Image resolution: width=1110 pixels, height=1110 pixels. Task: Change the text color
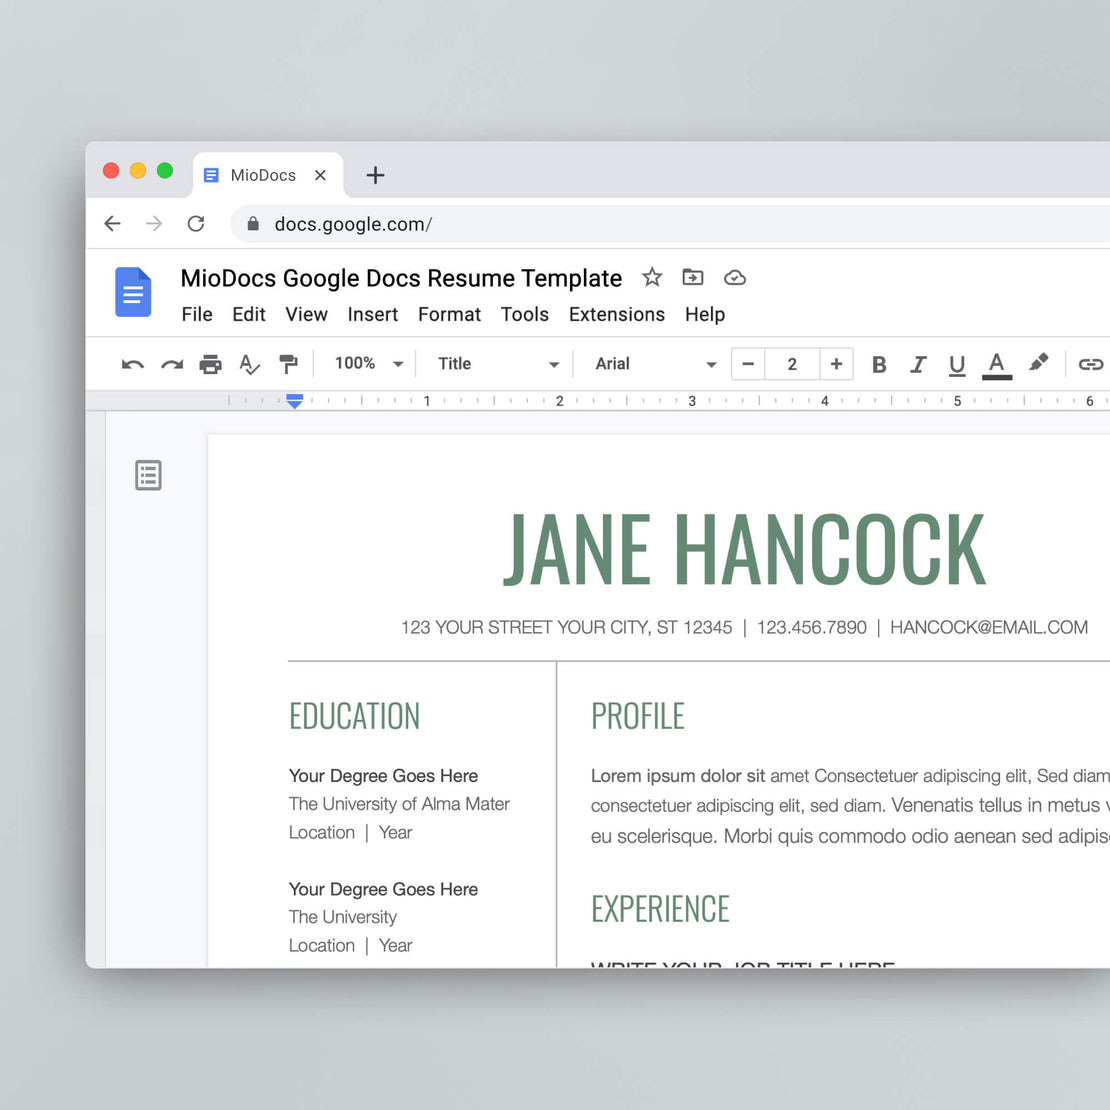point(996,364)
